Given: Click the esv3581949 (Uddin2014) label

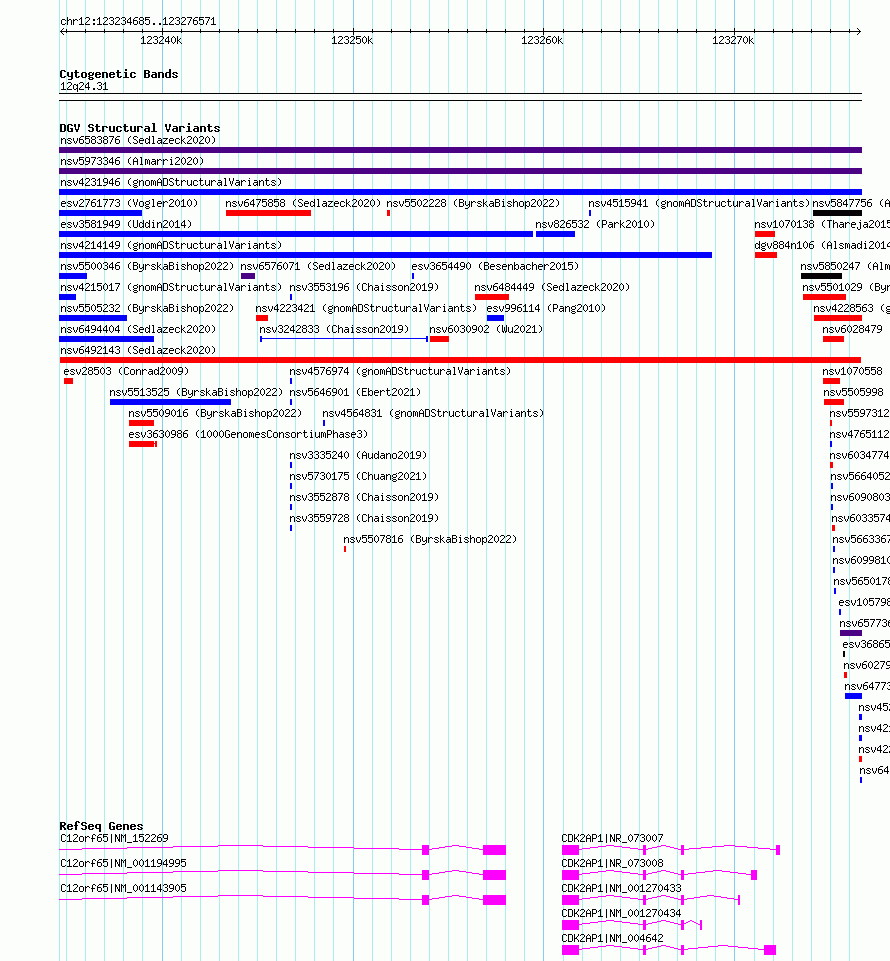Looking at the screenshot, I should tap(126, 224).
